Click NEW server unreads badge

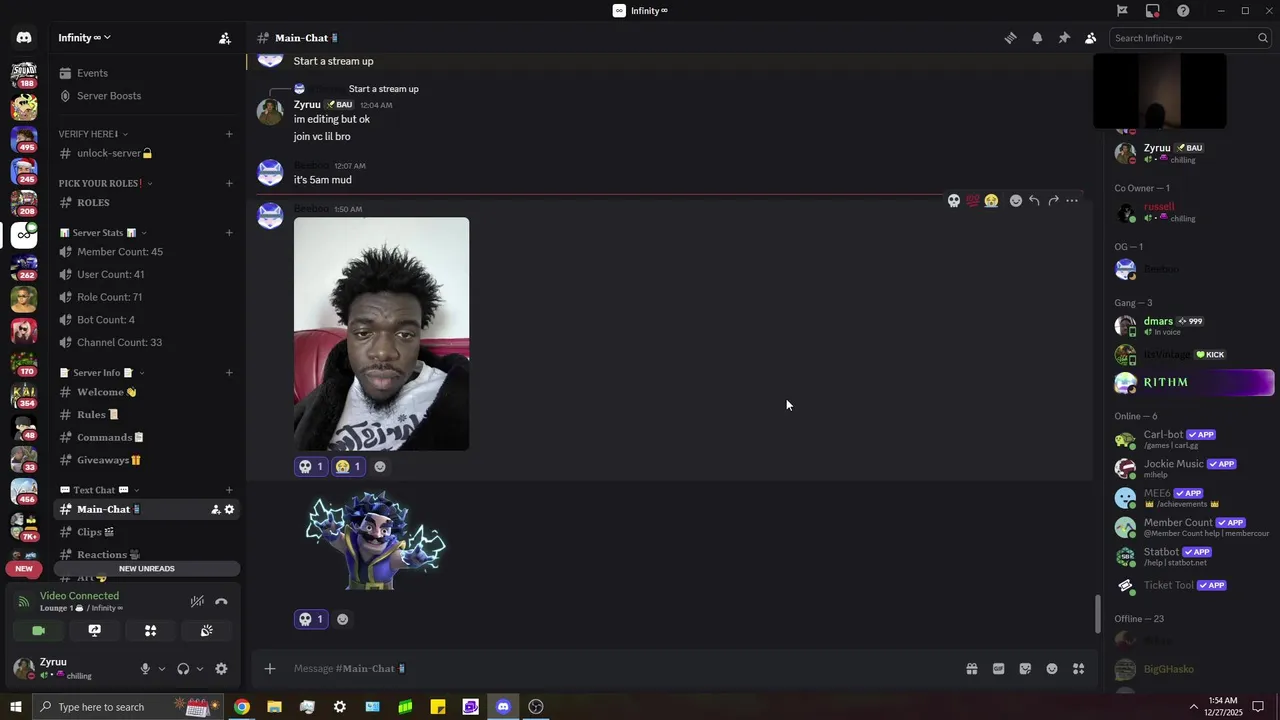click(24, 569)
